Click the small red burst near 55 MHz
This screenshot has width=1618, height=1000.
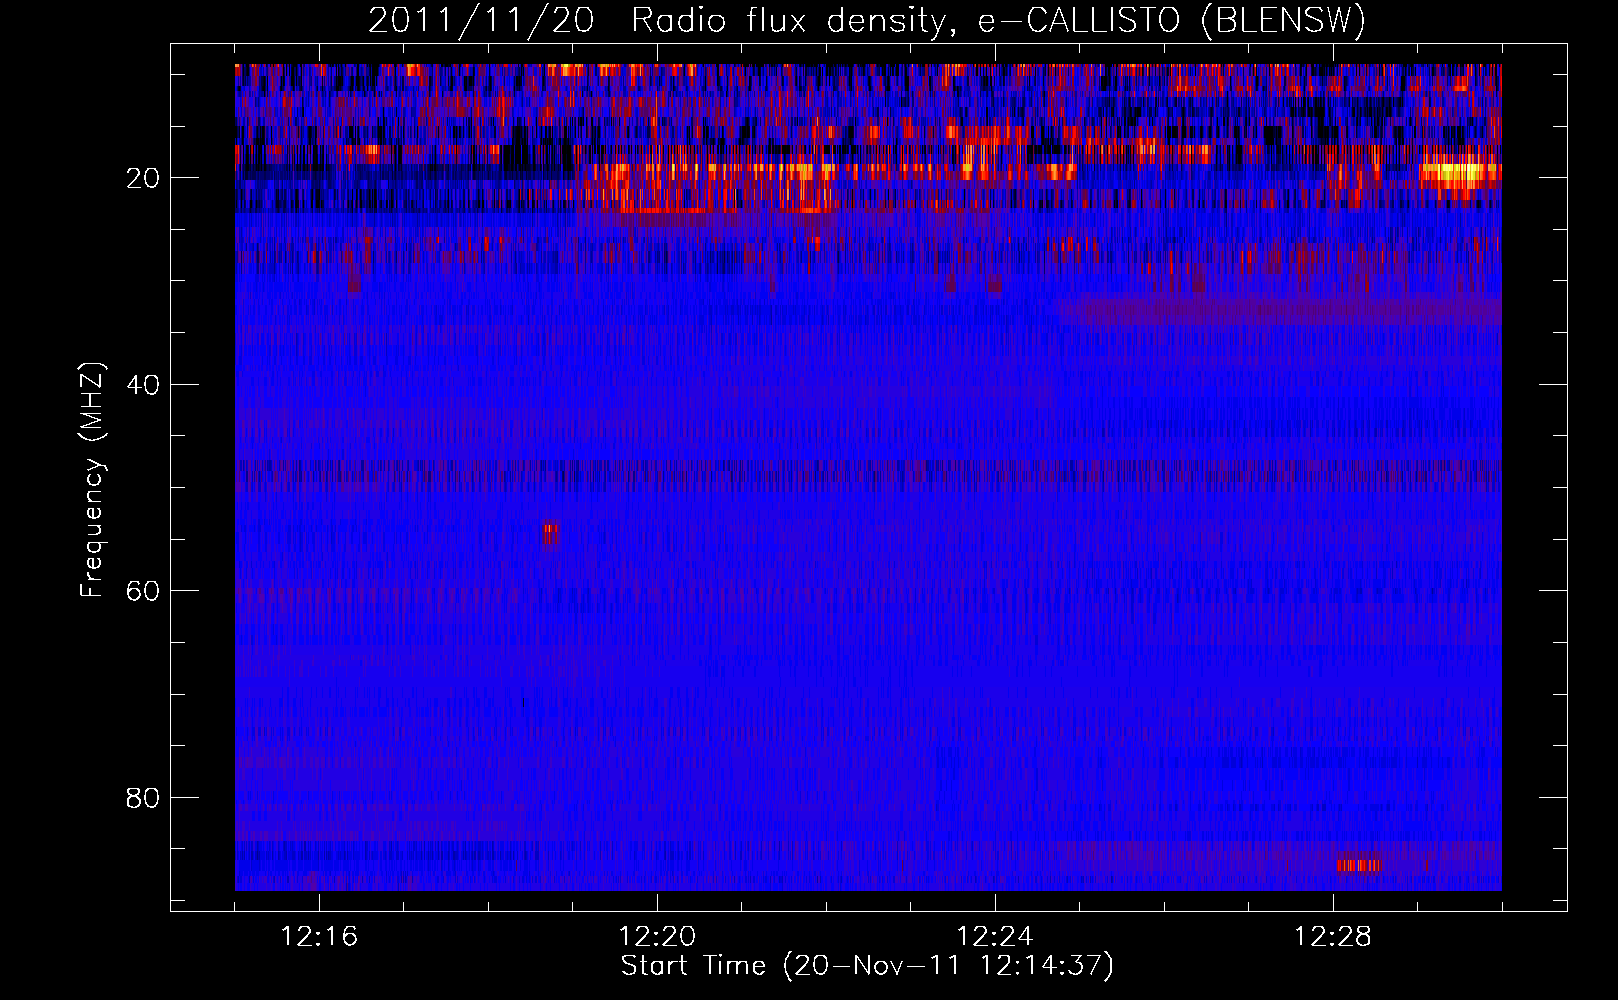551,534
